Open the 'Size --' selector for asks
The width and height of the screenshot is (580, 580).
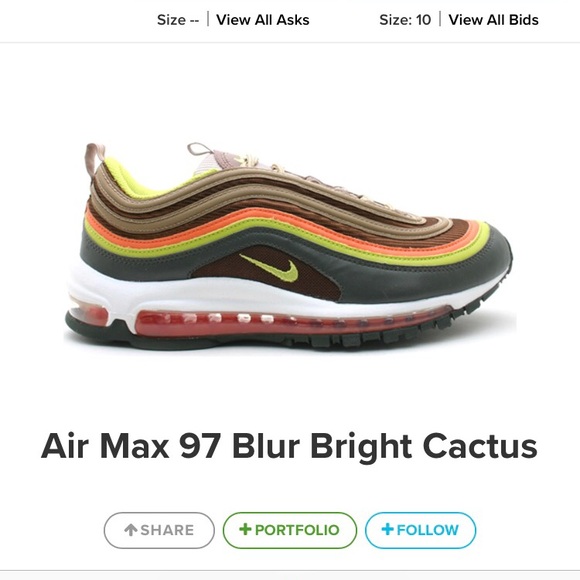178,20
